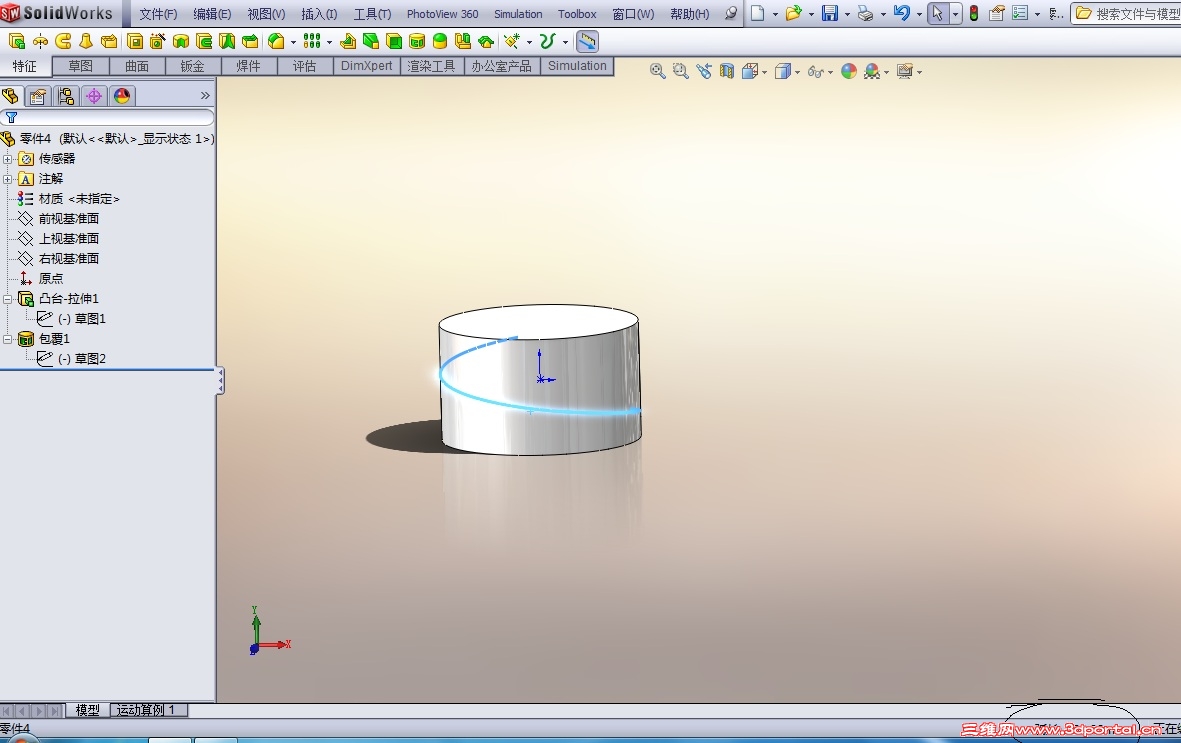Screen dimensions: 1181x743
Task: Select the Shell feature icon
Action: tap(394, 41)
